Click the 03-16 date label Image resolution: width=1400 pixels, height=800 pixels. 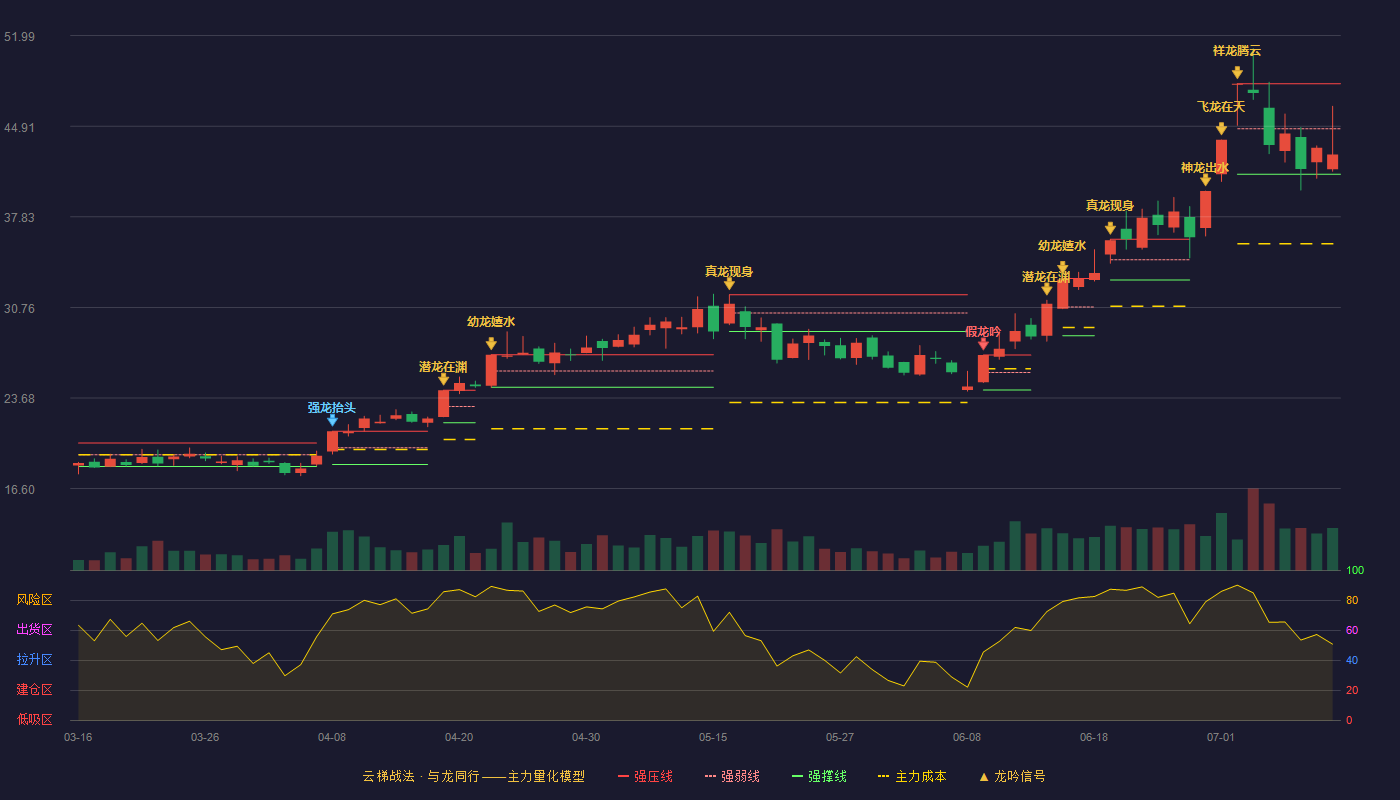[78, 737]
